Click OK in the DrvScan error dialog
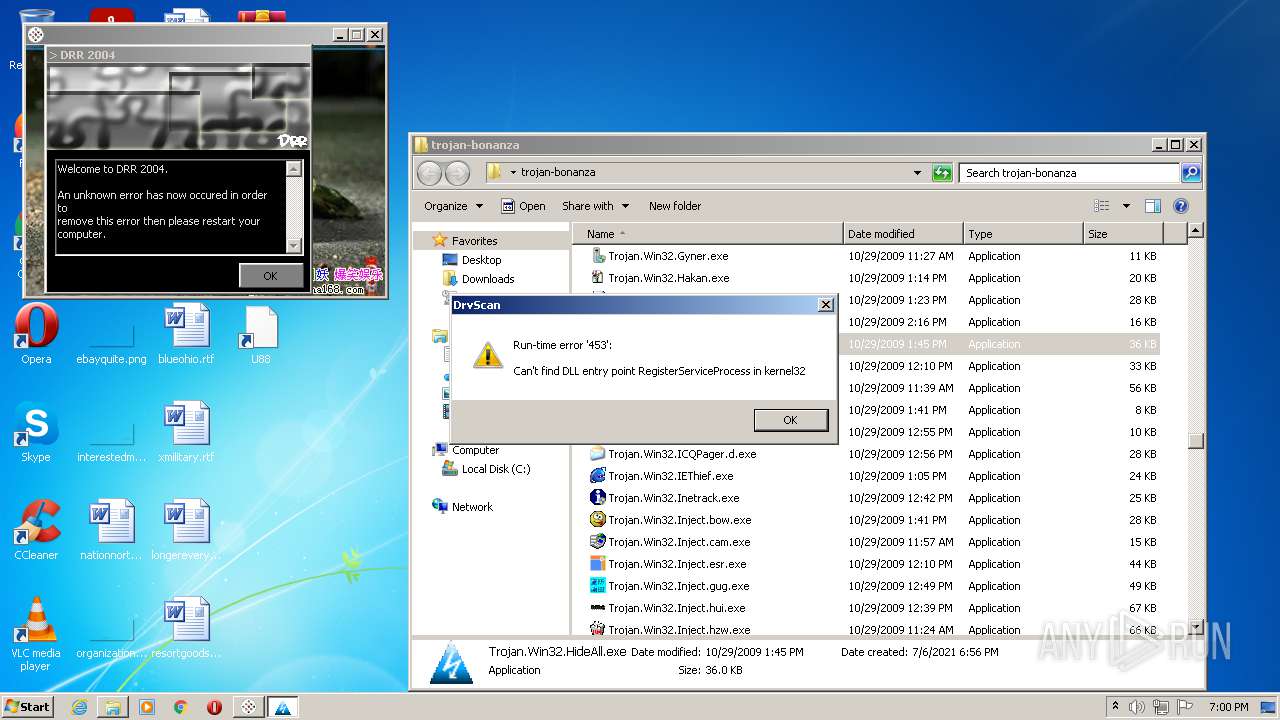 (790, 420)
